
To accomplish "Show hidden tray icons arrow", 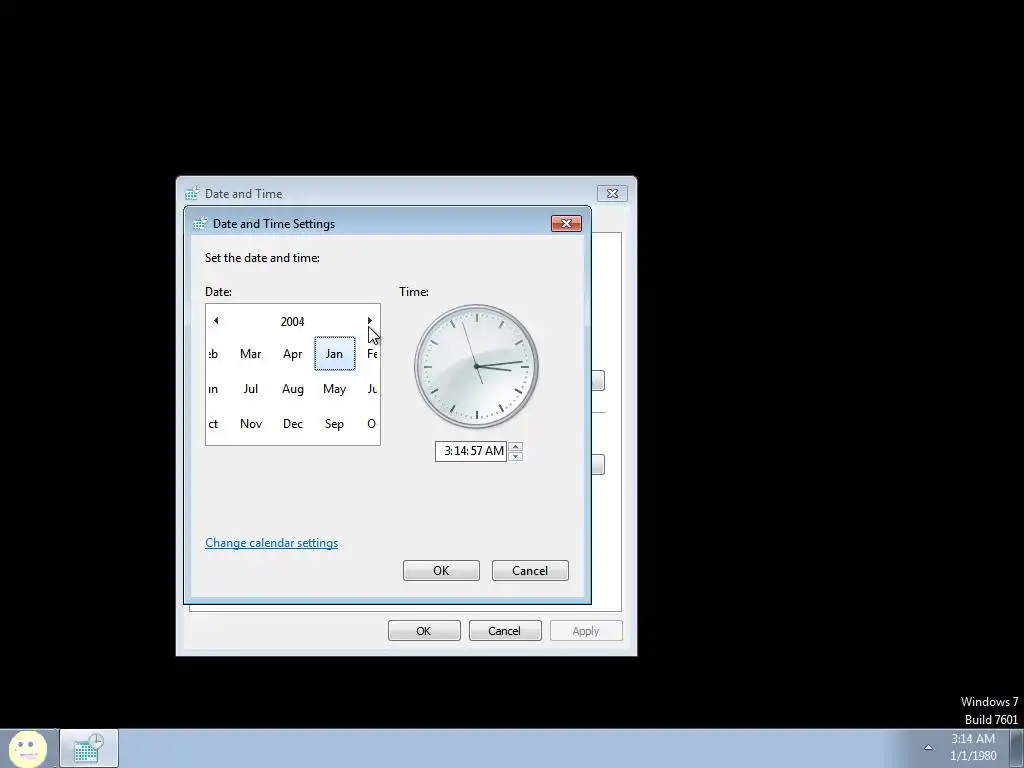I will pos(928,748).
